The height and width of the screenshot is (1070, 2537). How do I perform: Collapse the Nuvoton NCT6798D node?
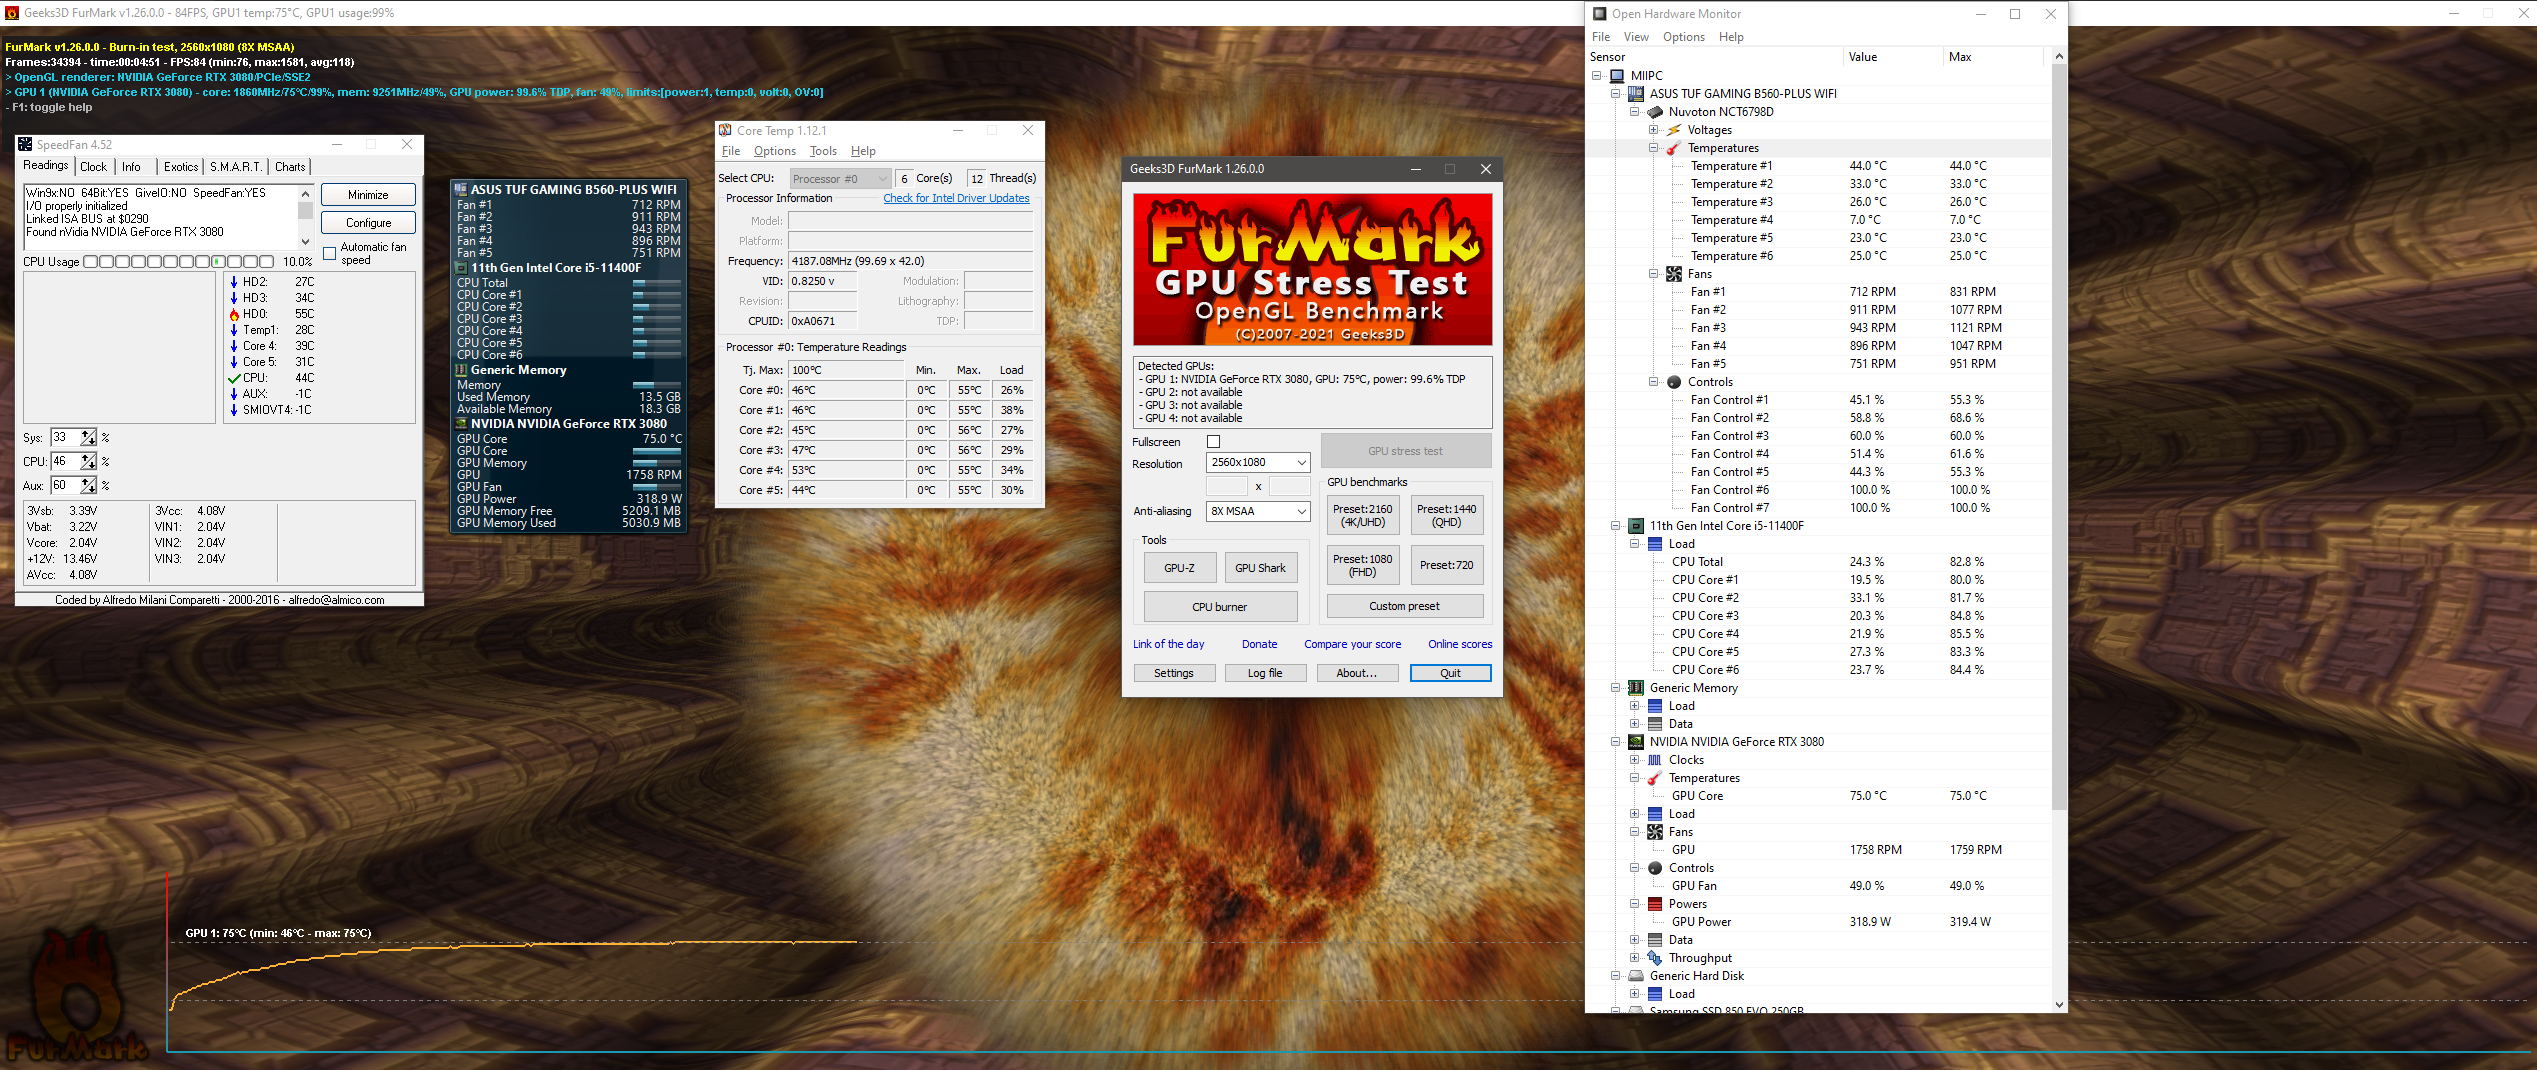1634,112
